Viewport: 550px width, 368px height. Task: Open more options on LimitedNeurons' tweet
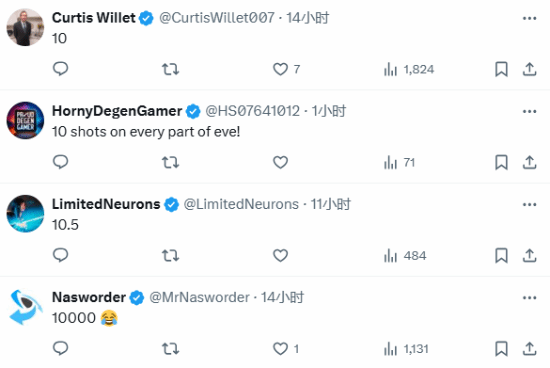pos(529,205)
